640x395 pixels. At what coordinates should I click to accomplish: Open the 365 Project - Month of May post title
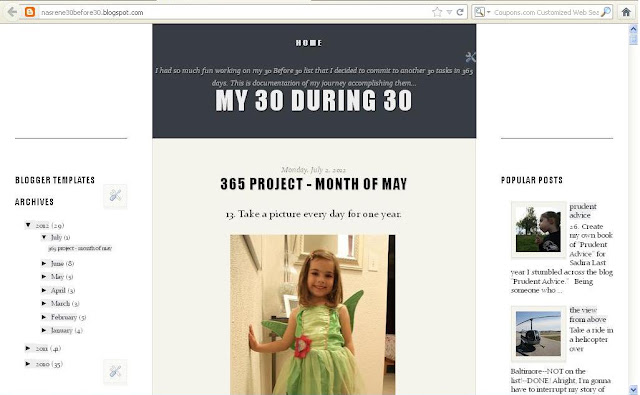click(313, 184)
